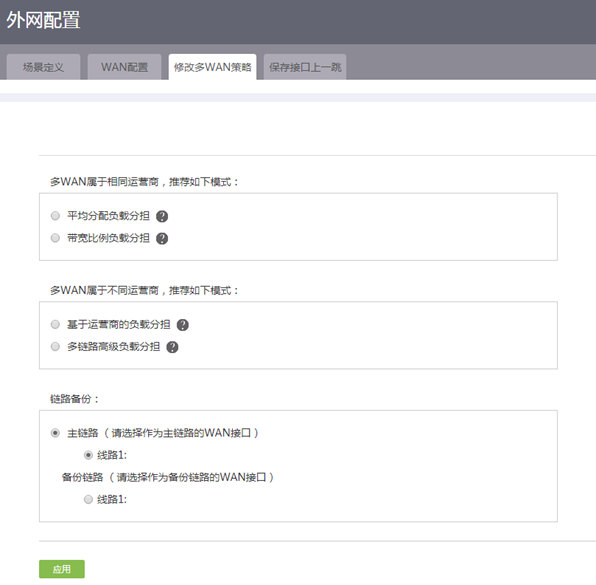596x585 pixels.
Task: Pick 线路1 radio under 主链路
Action: click(x=88, y=455)
